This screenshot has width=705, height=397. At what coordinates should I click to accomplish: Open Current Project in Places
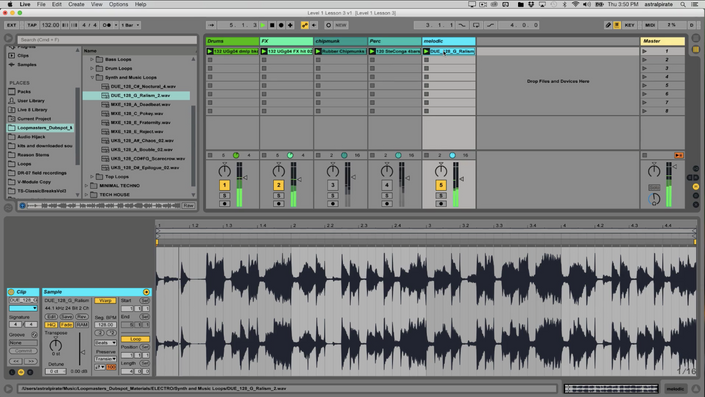coord(34,119)
